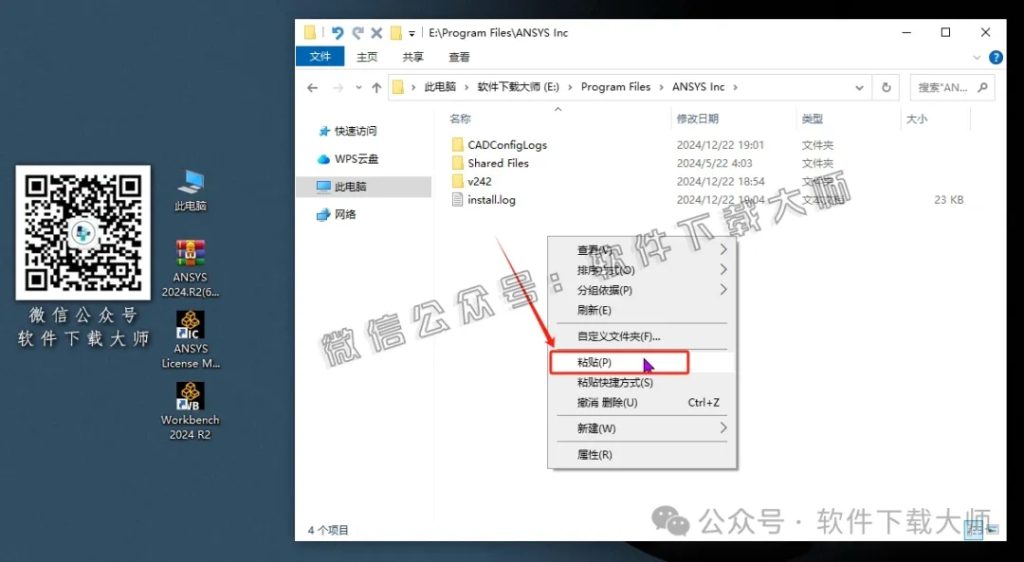Expand chevron after ANSYS Inc in path
Image resolution: width=1024 pixels, height=562 pixels.
pyautogui.click(x=735, y=87)
